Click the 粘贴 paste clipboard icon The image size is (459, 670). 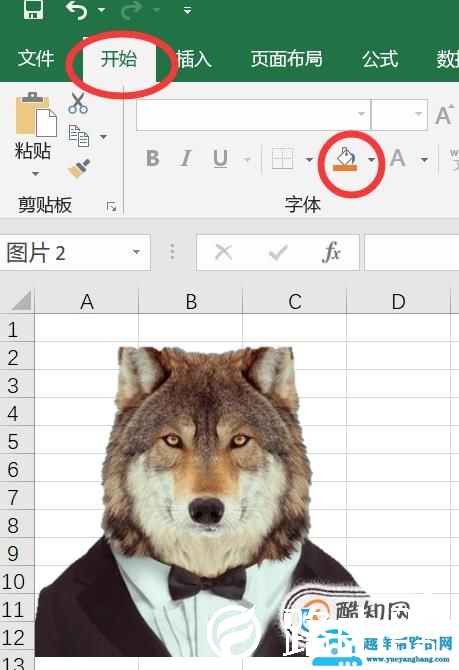click(x=36, y=114)
